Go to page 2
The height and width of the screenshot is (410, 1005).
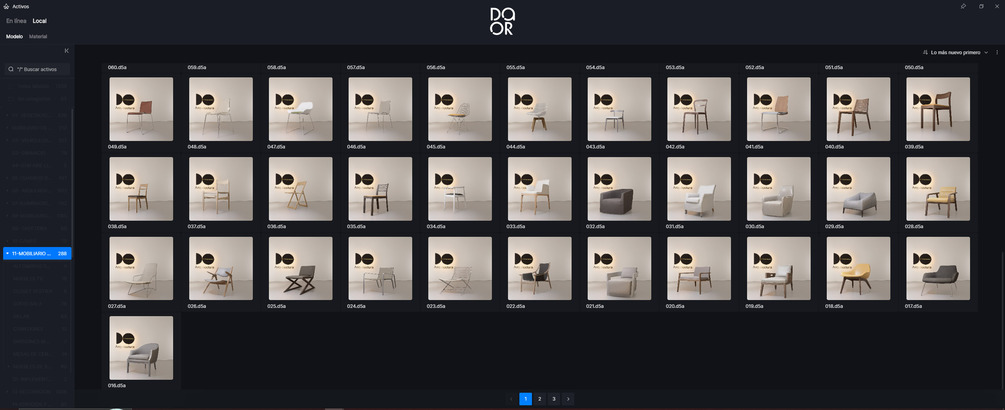coord(540,398)
